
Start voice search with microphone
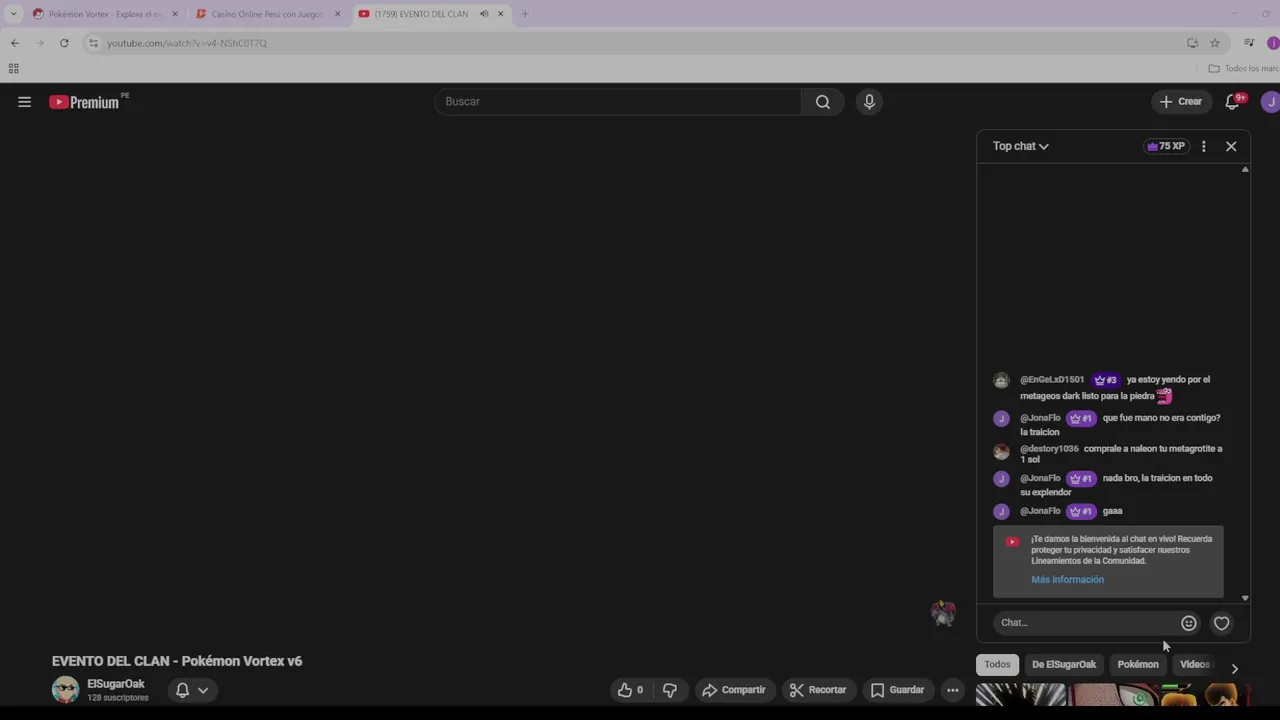tap(869, 102)
